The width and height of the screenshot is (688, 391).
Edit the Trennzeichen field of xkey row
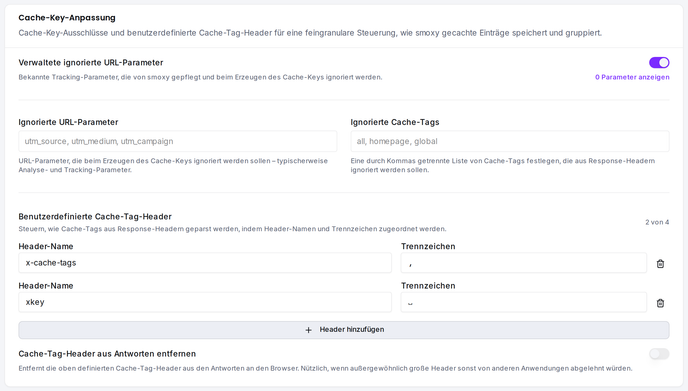click(523, 302)
